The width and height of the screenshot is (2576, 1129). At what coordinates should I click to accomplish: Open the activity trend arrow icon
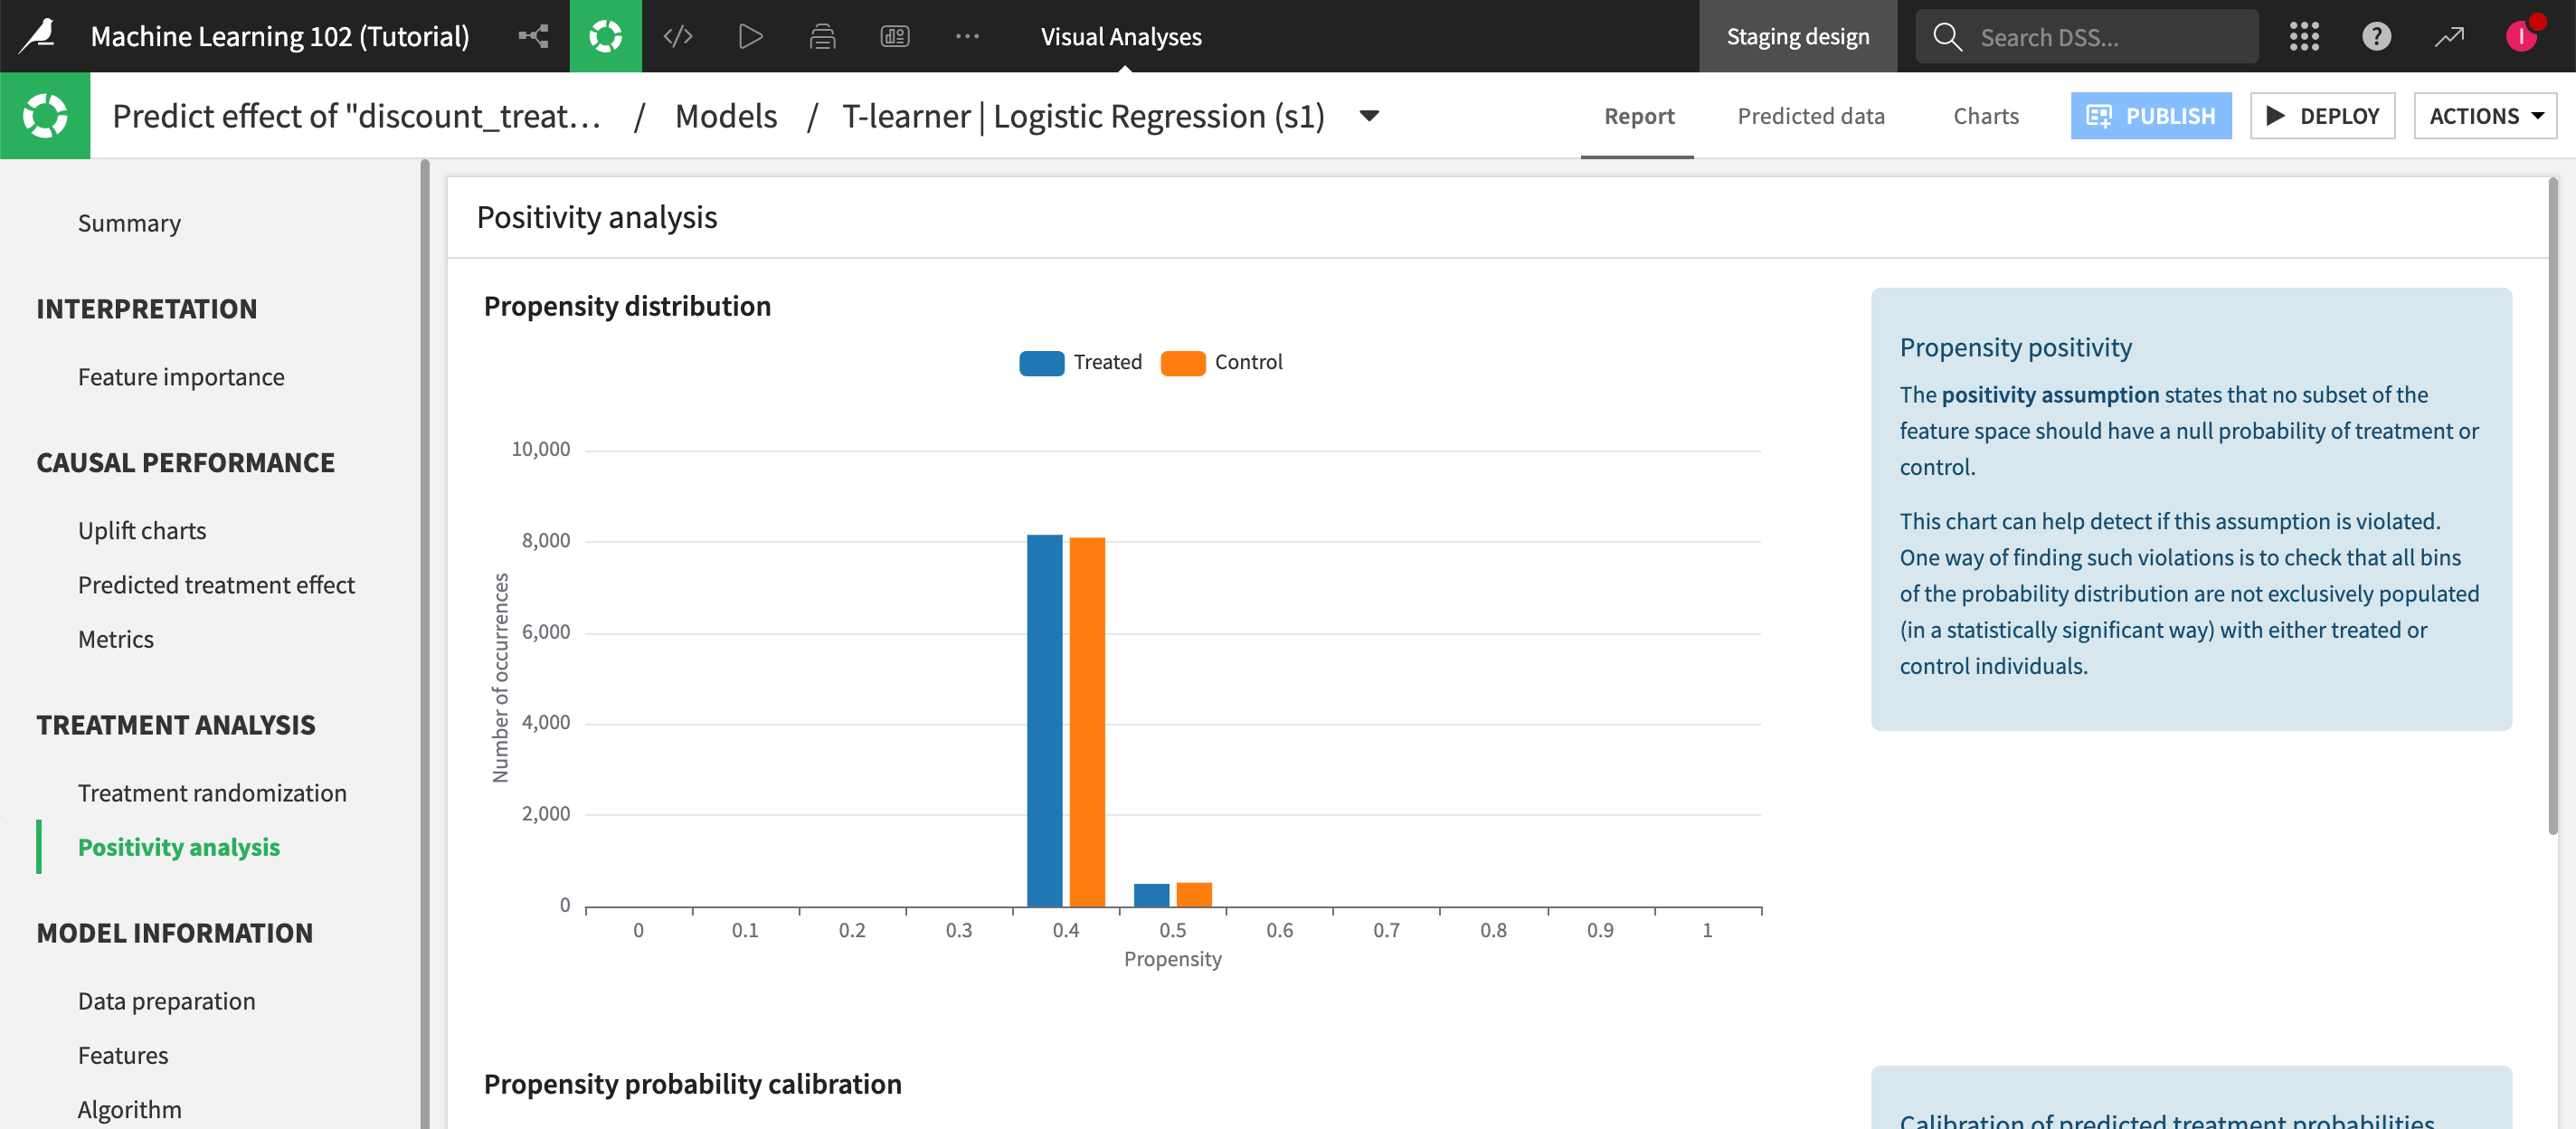pyautogui.click(x=2449, y=36)
